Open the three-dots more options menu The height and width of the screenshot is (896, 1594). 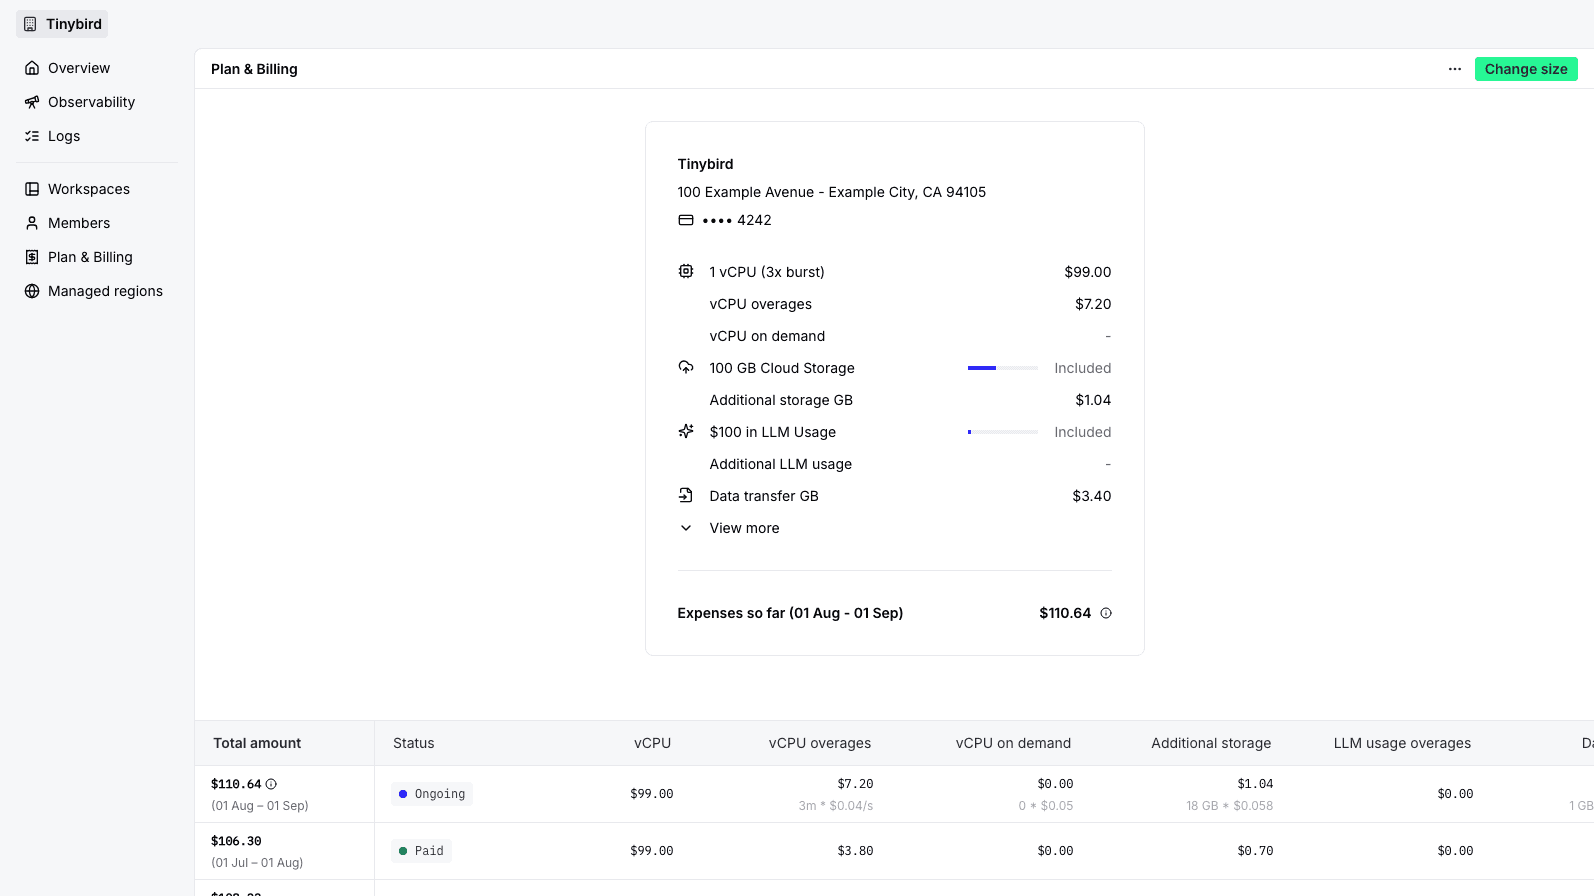(x=1455, y=69)
